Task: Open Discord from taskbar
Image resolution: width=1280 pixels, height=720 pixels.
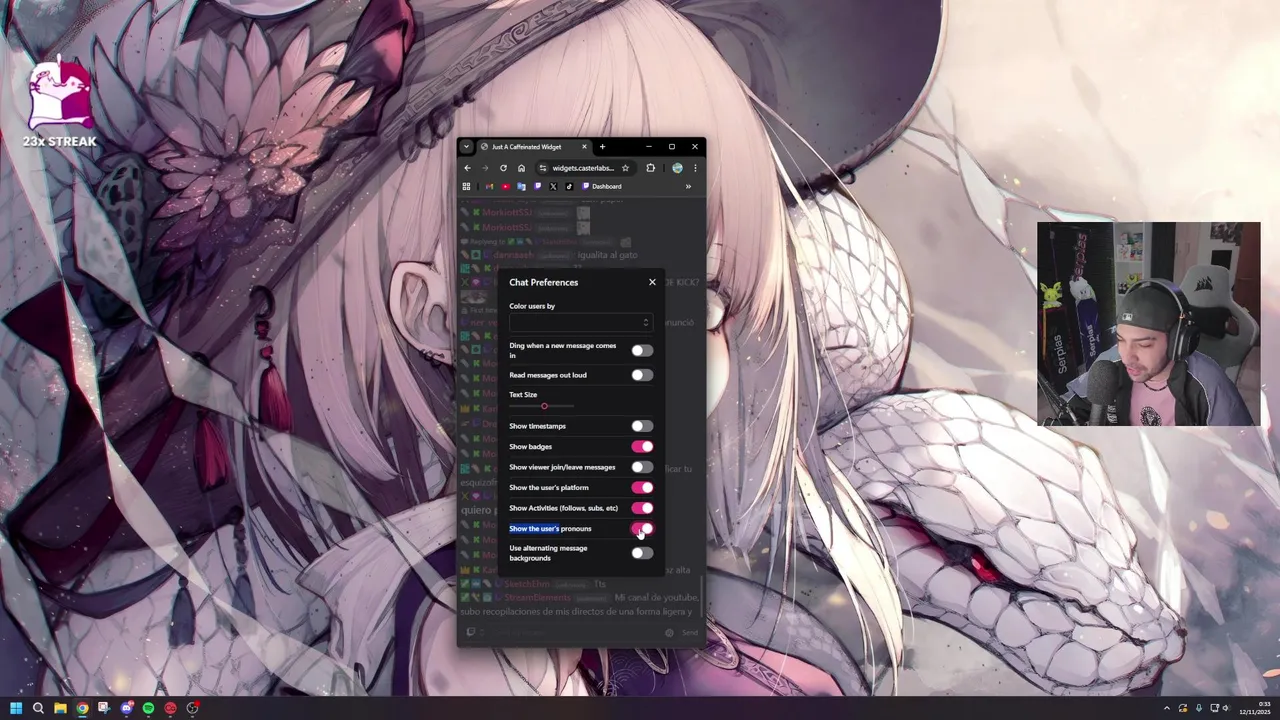Action: point(126,708)
